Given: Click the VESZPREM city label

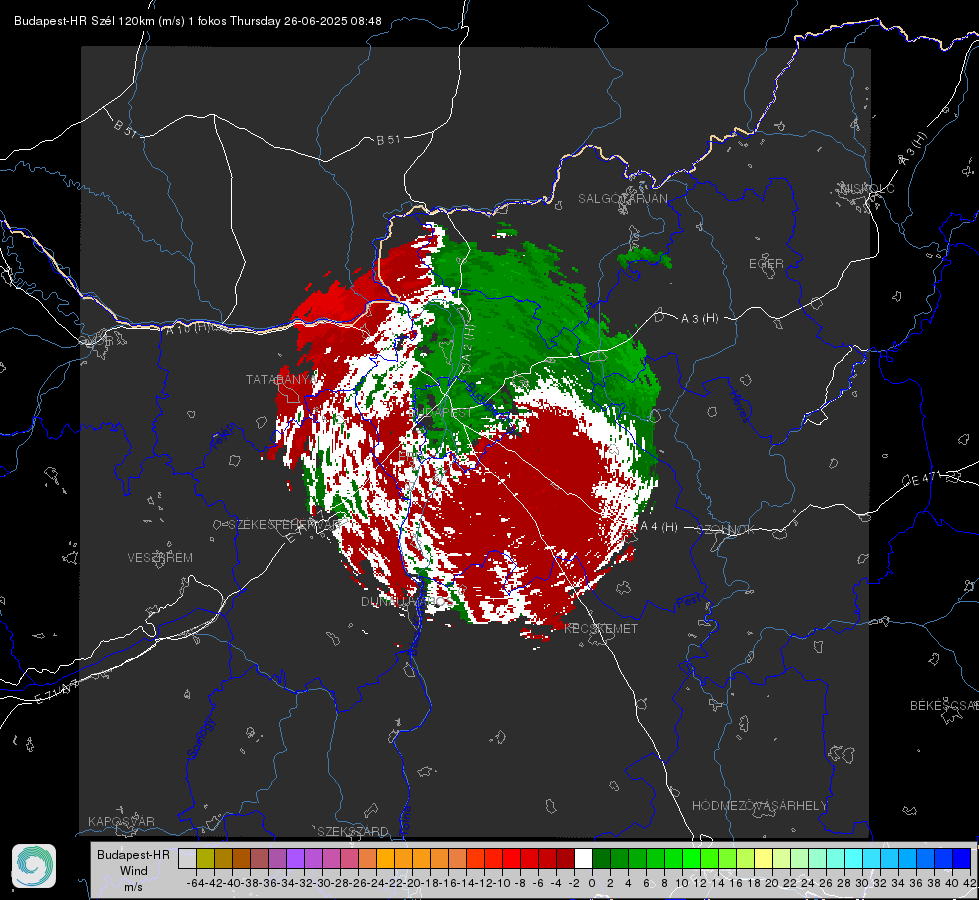Looking at the screenshot, I should click(x=160, y=557).
